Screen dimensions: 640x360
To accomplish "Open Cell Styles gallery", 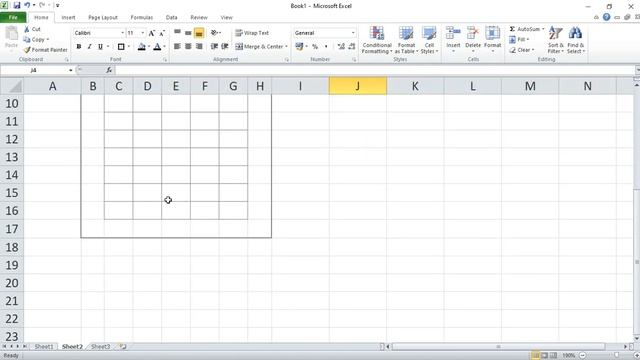I will point(429,40).
